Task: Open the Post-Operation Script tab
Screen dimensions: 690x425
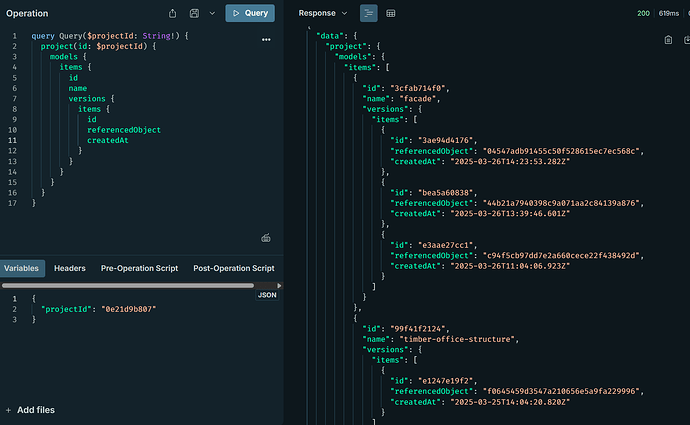Action: point(234,268)
